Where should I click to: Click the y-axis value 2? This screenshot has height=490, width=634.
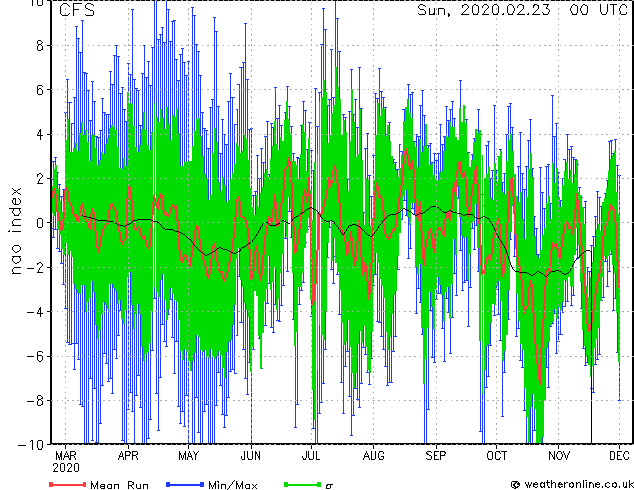coord(40,178)
